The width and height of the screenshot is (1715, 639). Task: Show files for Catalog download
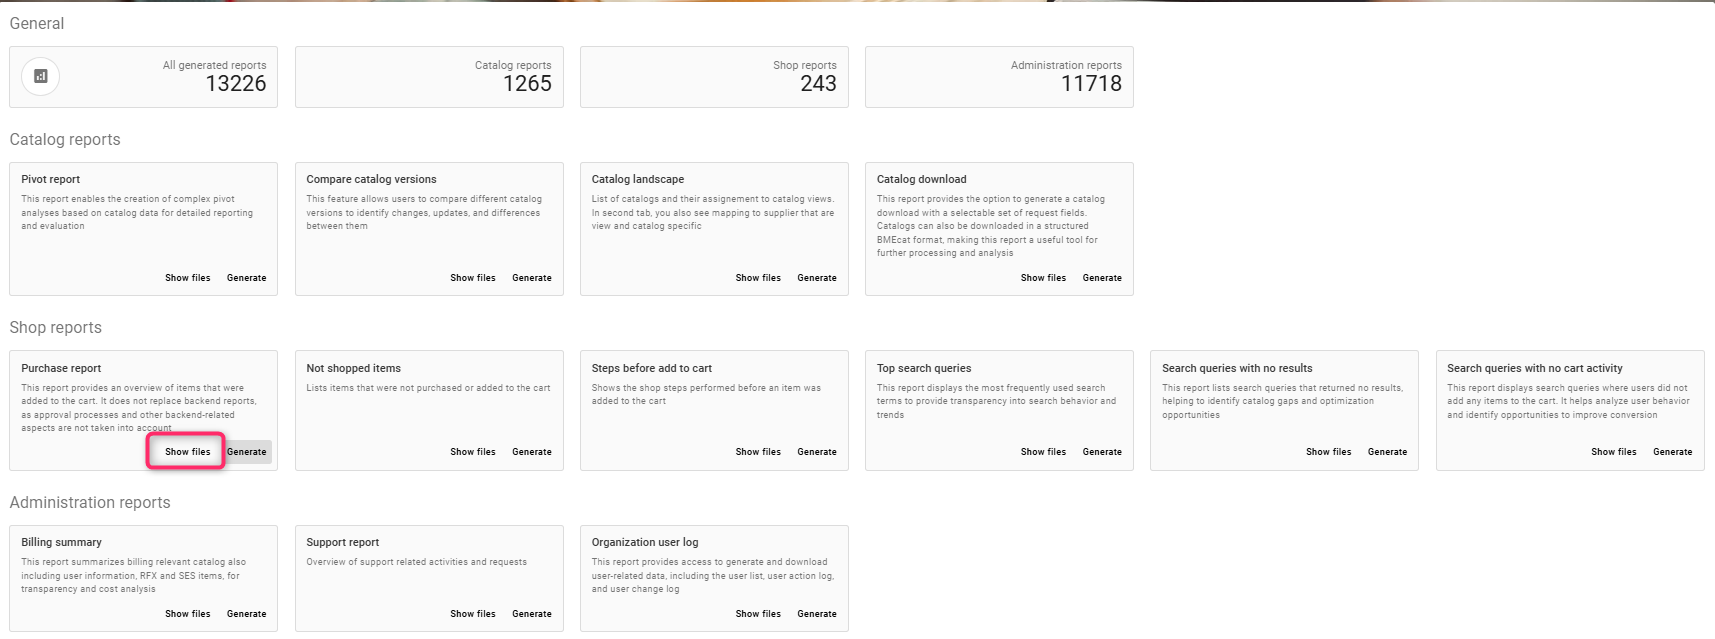coord(1043,278)
